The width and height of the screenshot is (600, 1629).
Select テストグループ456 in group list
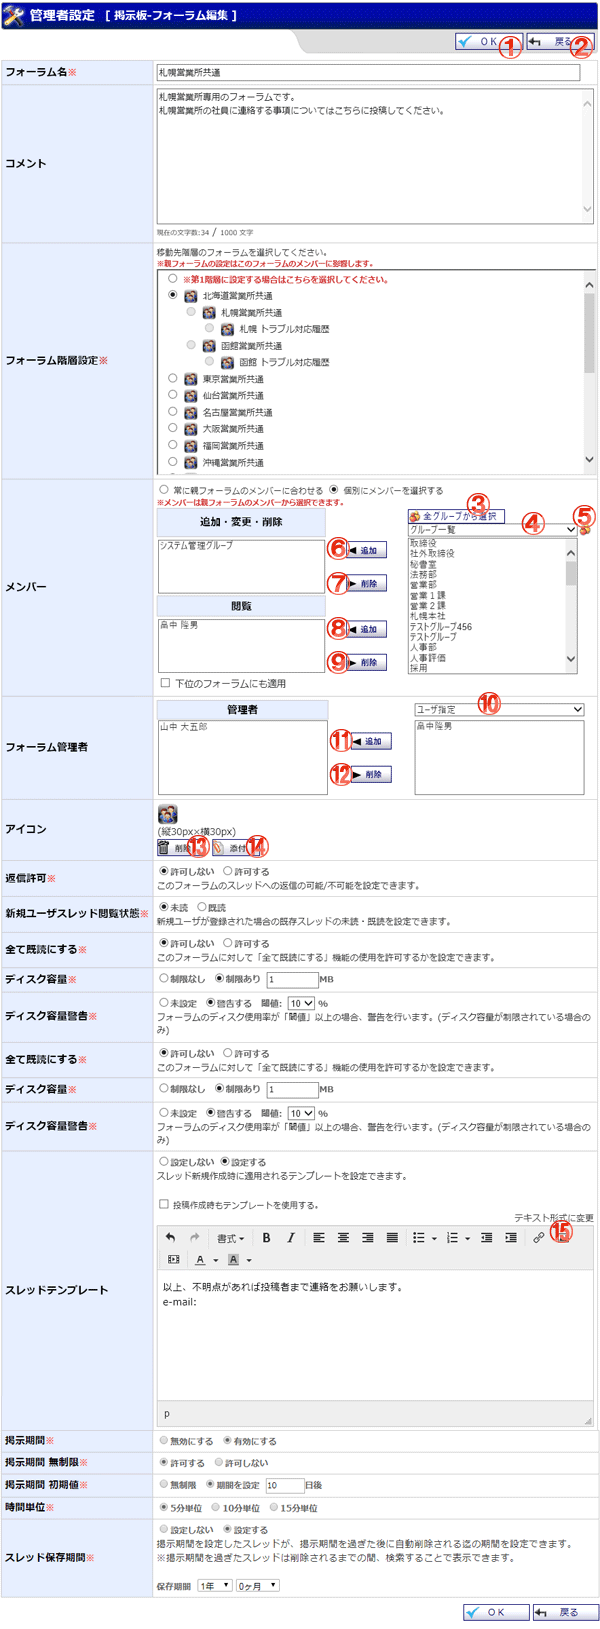[441, 627]
